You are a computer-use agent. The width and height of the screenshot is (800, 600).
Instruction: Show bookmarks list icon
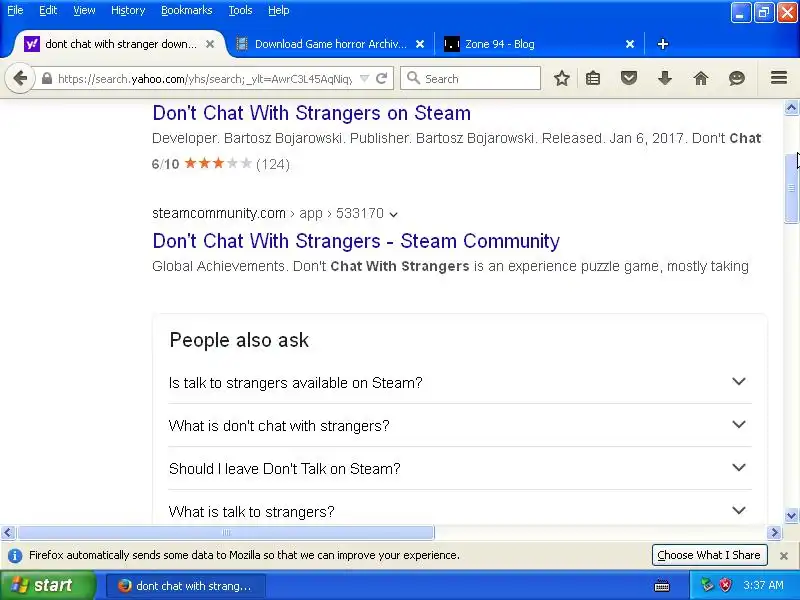593,79
